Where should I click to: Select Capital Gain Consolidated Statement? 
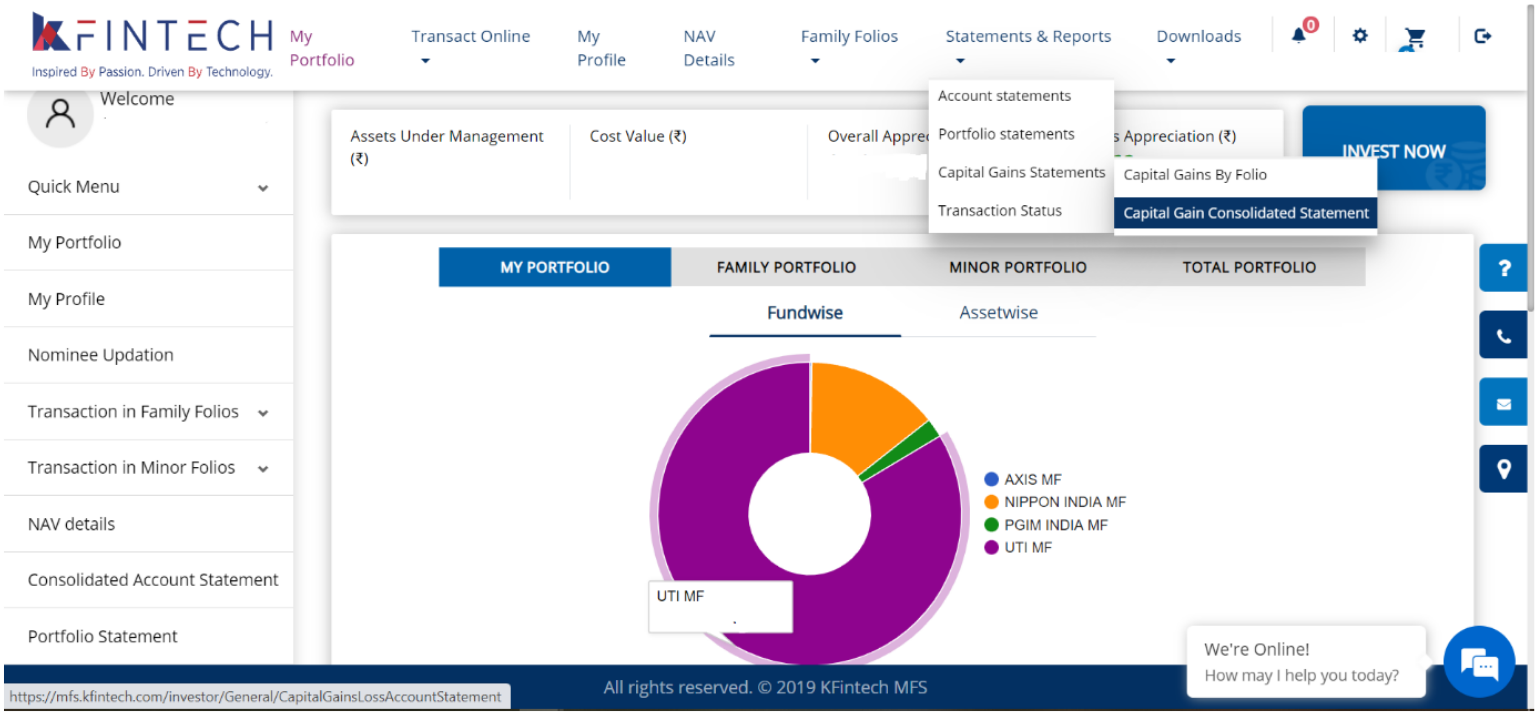[x=1245, y=213]
